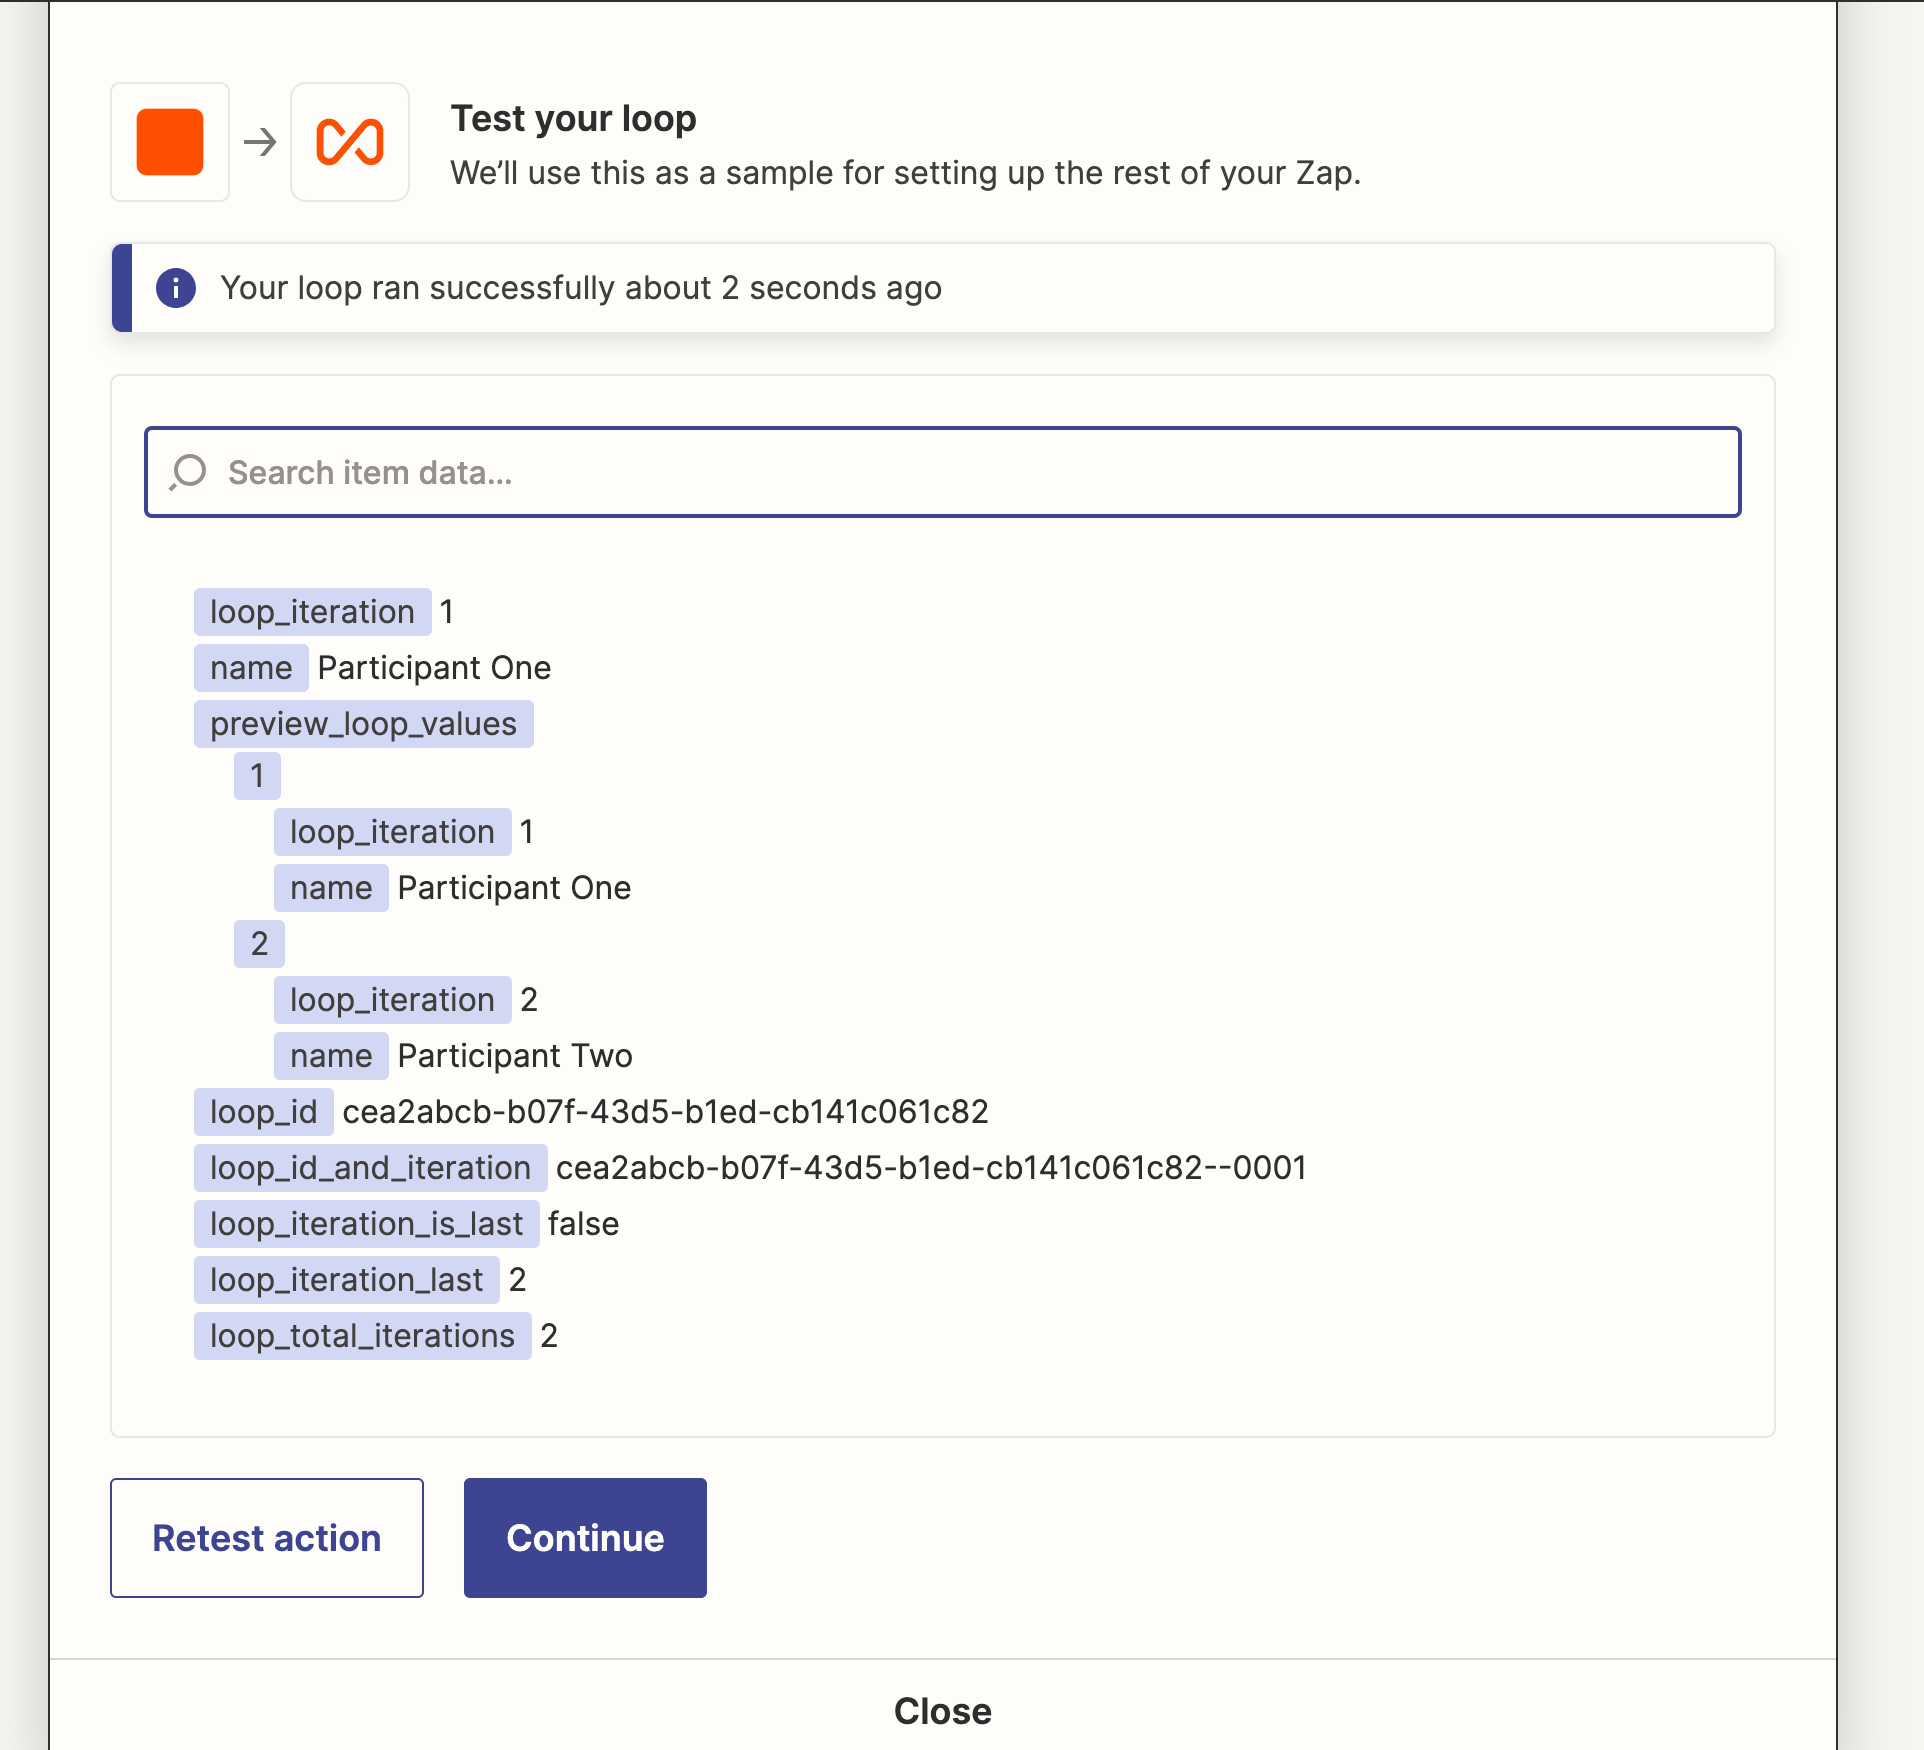
Task: Select item 1 under preview_loop_values
Action: (257, 776)
